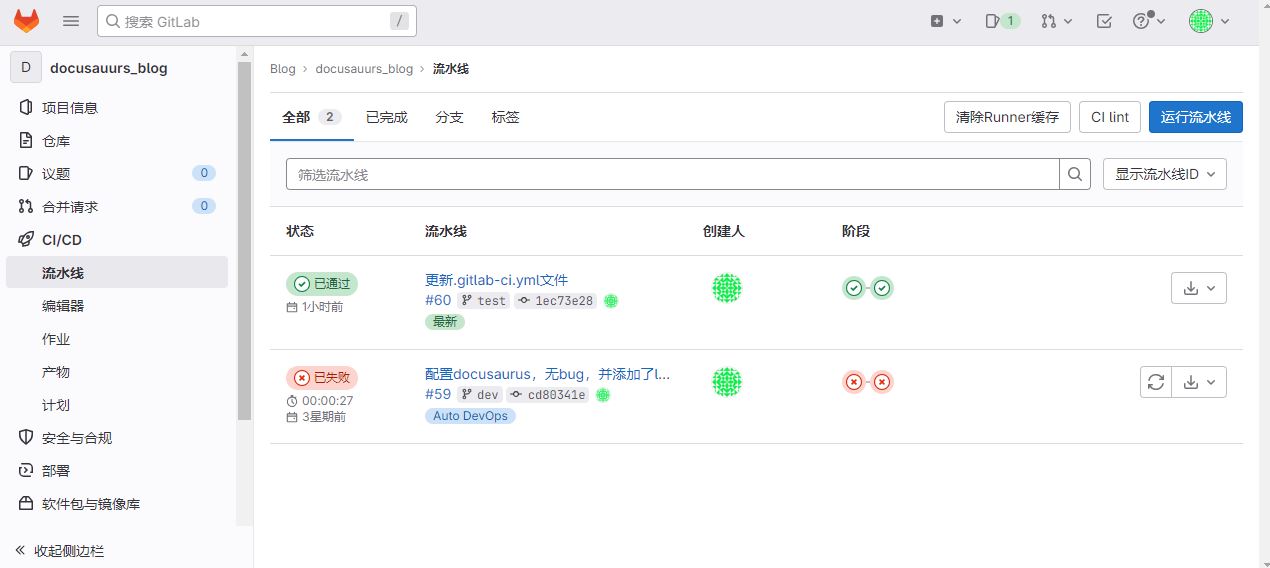Viewport: 1270px width, 568px height.
Task: Expand the create new plus dropdown
Action: [945, 21]
